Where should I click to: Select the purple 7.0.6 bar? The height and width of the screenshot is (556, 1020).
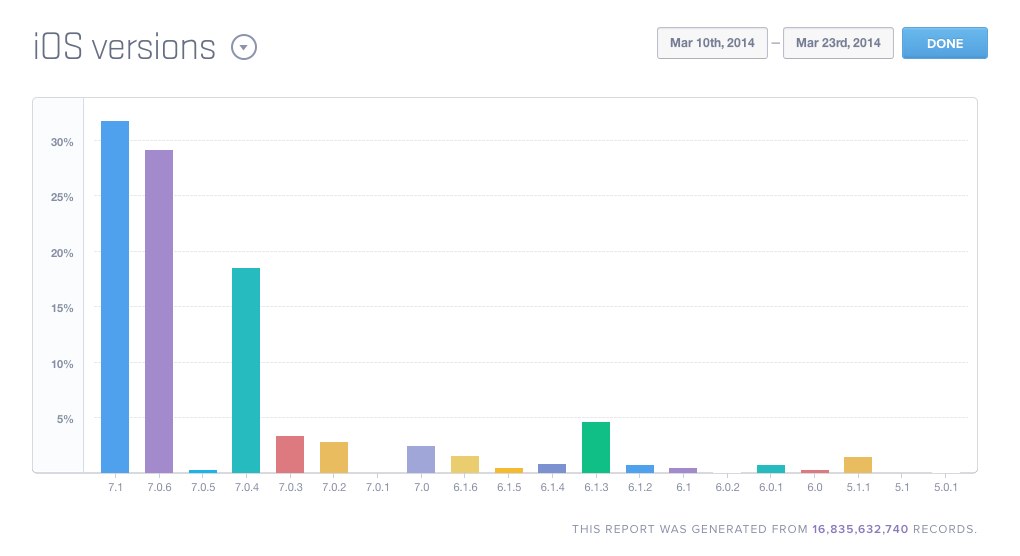coord(159,310)
